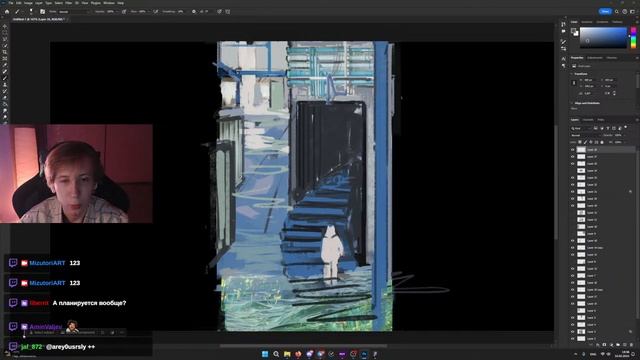This screenshot has width=640, height=360.
Task: Open the Image menu
Action: [x=28, y=3]
